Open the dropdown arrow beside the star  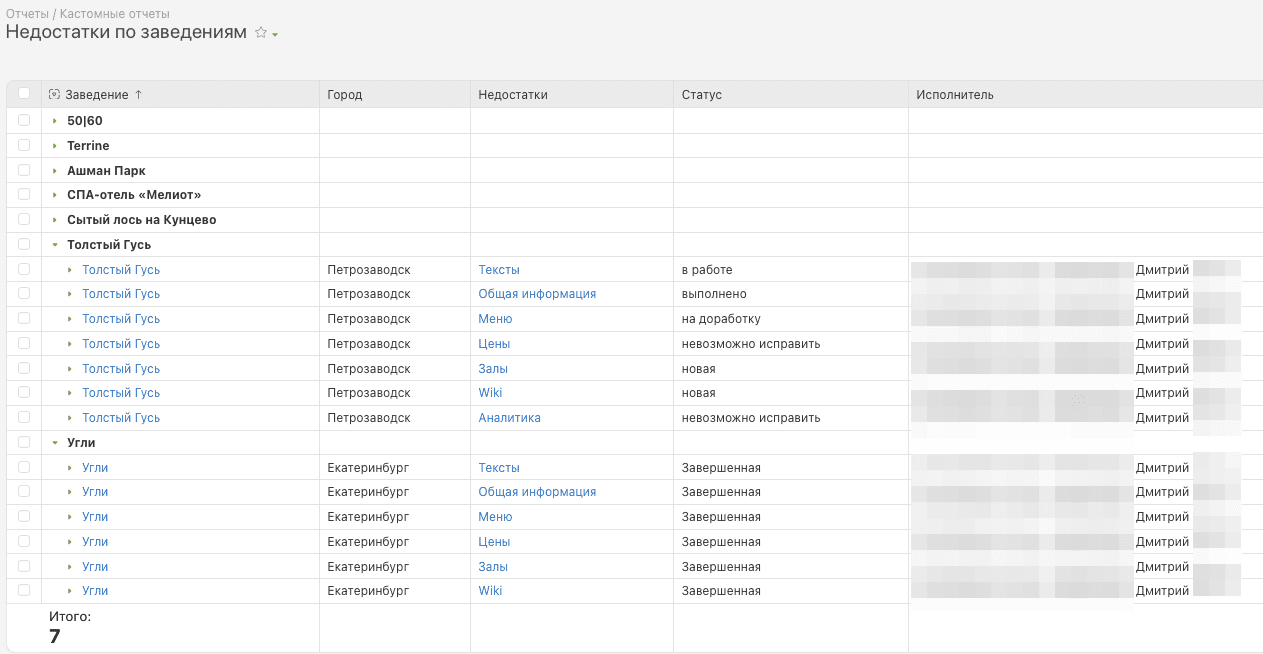coord(275,35)
